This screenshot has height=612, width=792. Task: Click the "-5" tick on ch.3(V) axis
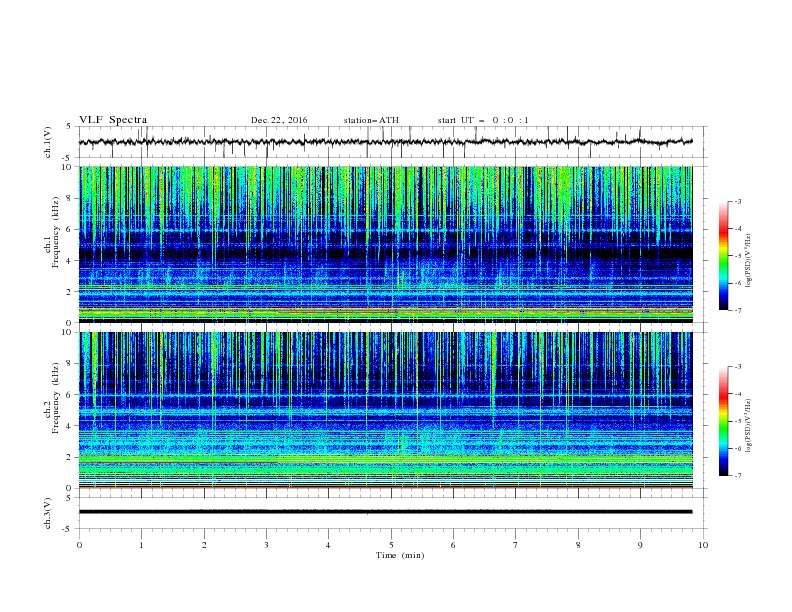67,529
